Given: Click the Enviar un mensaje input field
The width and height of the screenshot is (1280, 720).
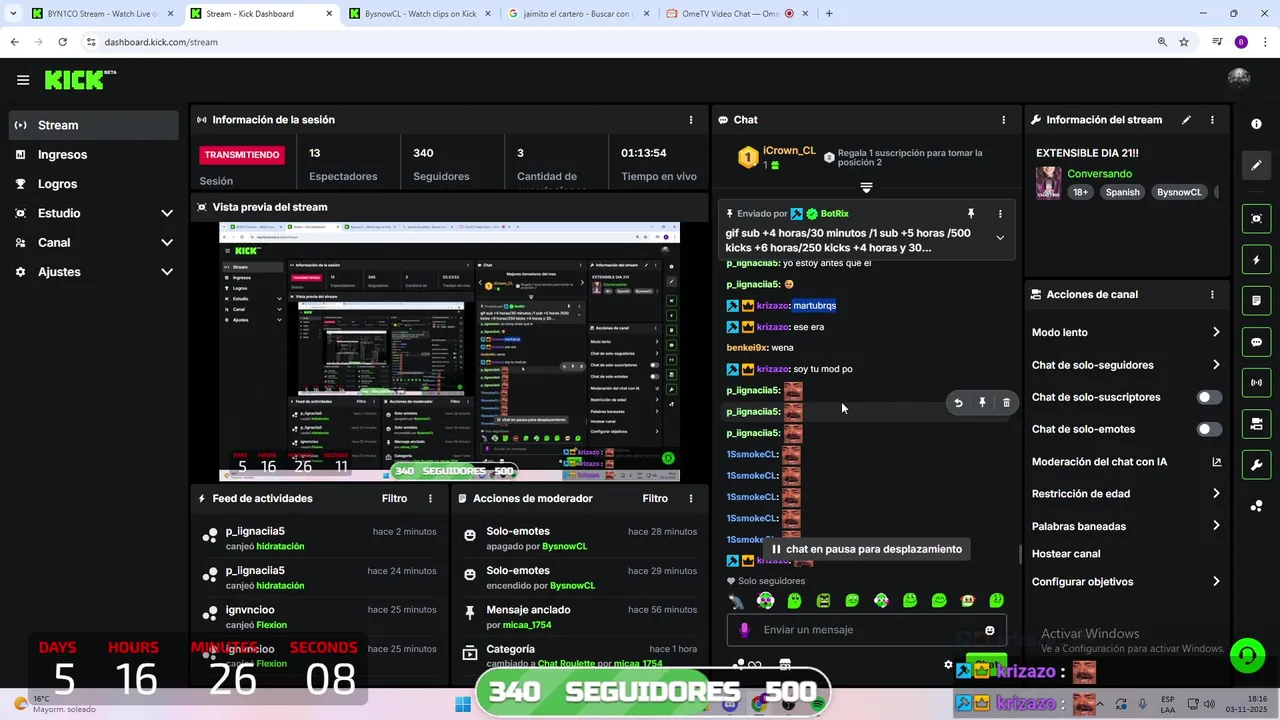Looking at the screenshot, I should (x=866, y=630).
